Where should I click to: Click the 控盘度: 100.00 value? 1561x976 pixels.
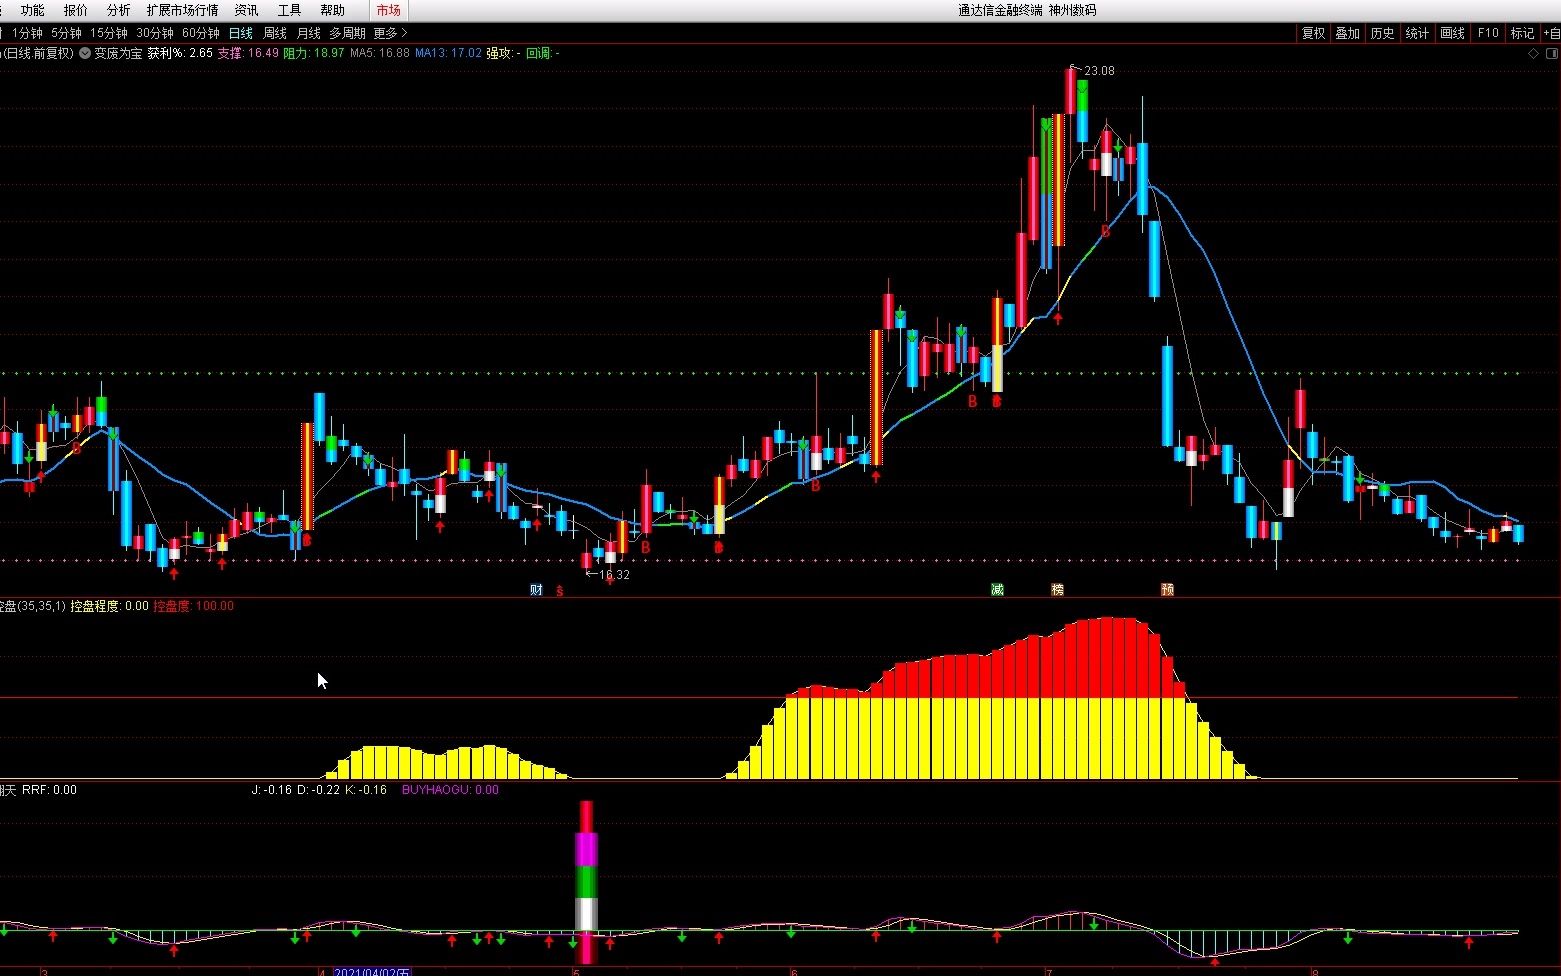point(193,606)
